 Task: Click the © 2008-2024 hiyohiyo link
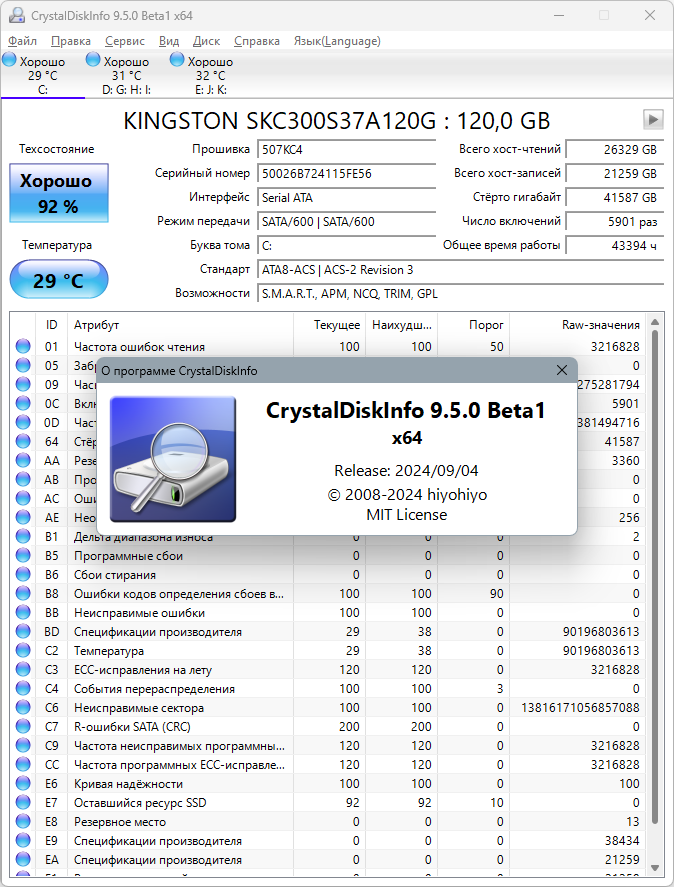[x=407, y=494]
